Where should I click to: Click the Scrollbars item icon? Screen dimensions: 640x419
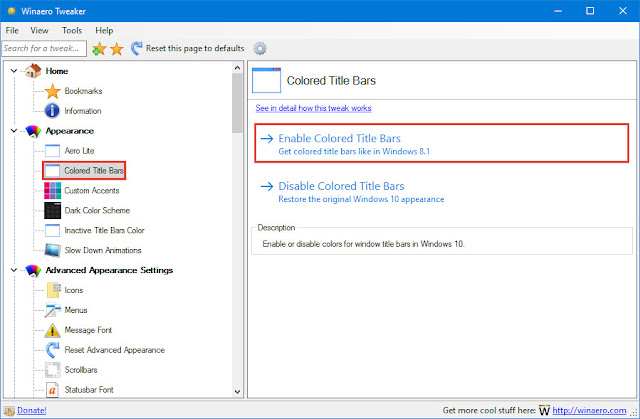tap(53, 370)
